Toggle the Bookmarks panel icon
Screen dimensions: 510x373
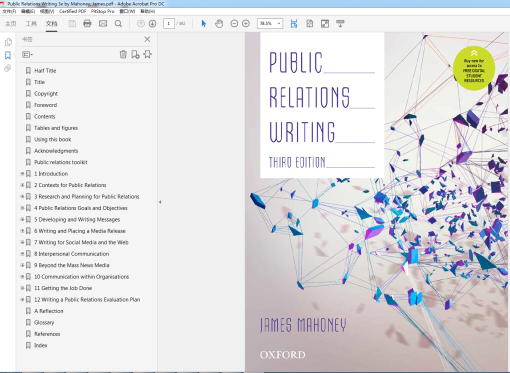8,55
